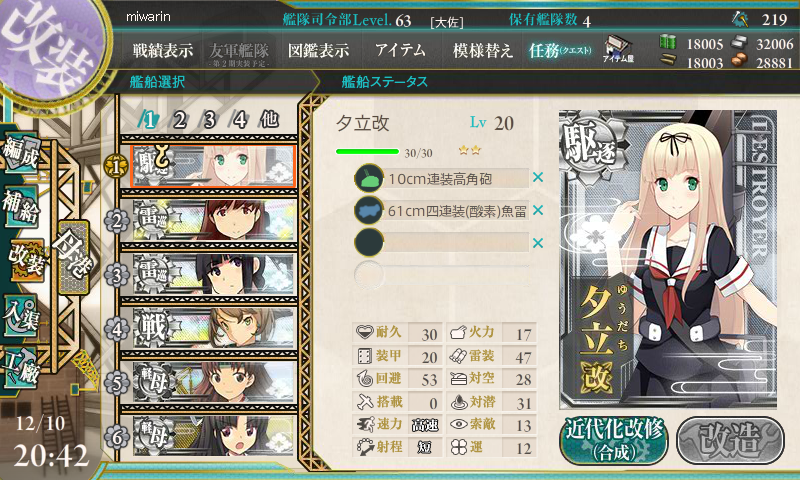This screenshot has height=480, width=800.
Task: Select the 10cm連装高角砲 equipment icon
Action: pyautogui.click(x=369, y=178)
